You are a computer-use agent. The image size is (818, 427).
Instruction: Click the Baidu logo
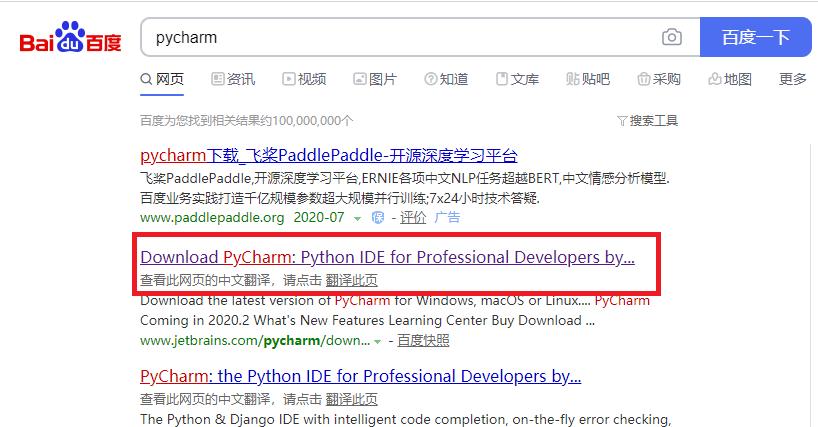(70, 37)
